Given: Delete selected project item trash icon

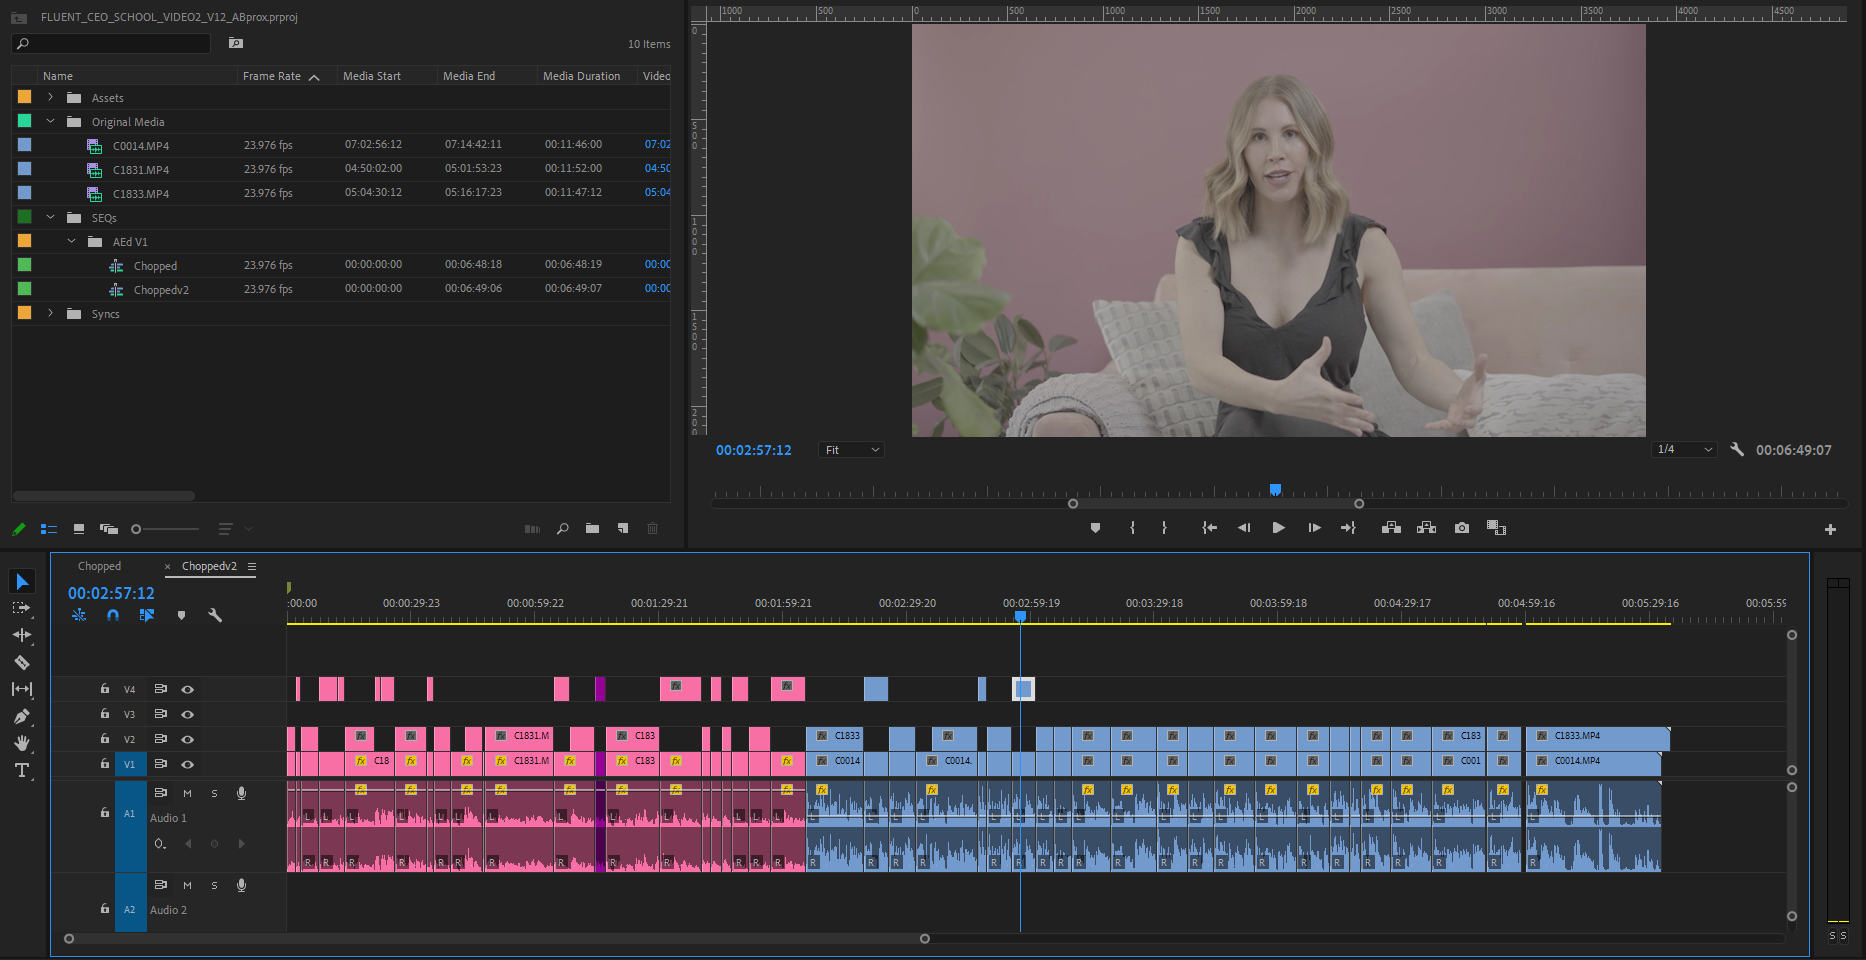Looking at the screenshot, I should coord(653,529).
